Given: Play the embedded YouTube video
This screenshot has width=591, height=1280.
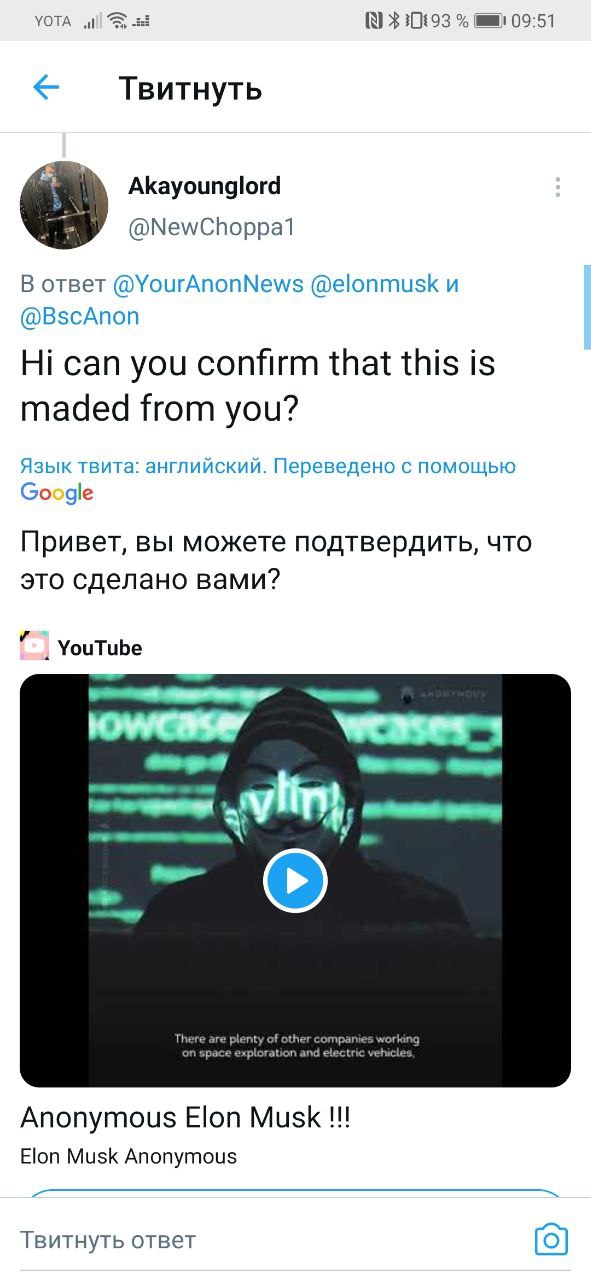Looking at the screenshot, I should tap(295, 880).
